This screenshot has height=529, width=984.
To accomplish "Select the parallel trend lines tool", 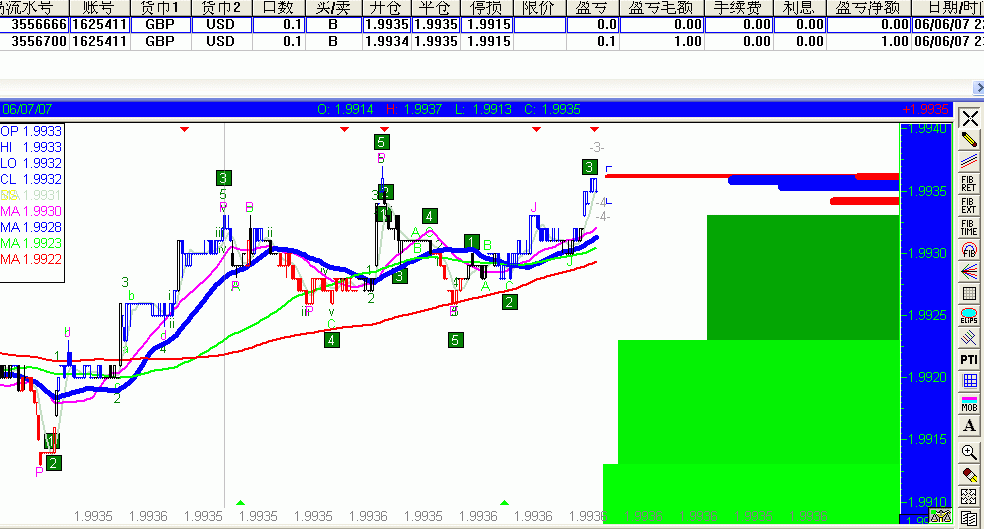I will coord(970,162).
